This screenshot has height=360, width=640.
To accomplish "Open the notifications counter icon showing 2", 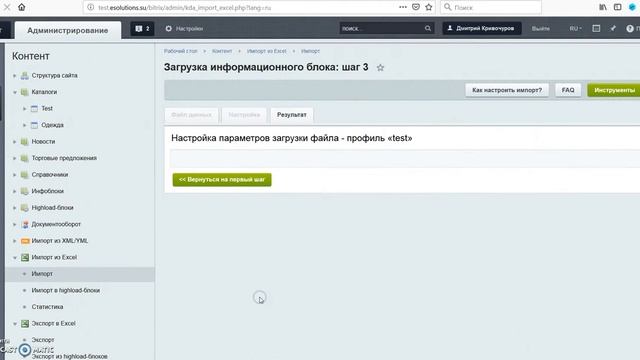I will (x=142, y=29).
